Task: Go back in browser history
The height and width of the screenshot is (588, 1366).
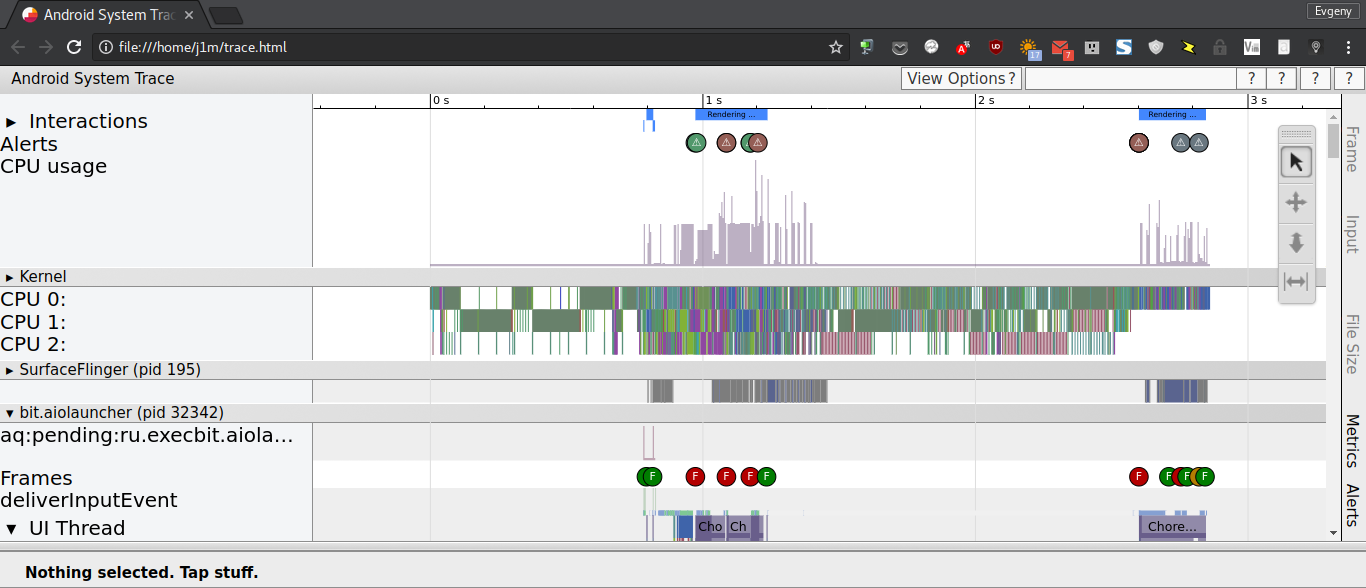Action: 18,47
